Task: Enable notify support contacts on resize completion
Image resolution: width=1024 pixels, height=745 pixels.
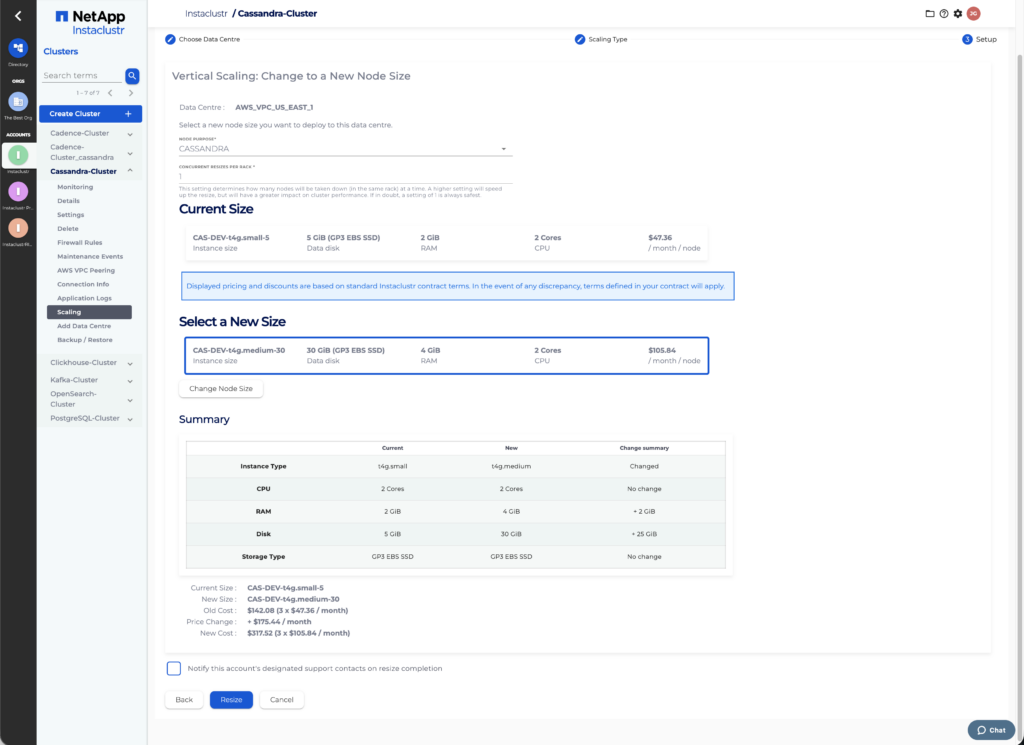Action: coord(174,668)
